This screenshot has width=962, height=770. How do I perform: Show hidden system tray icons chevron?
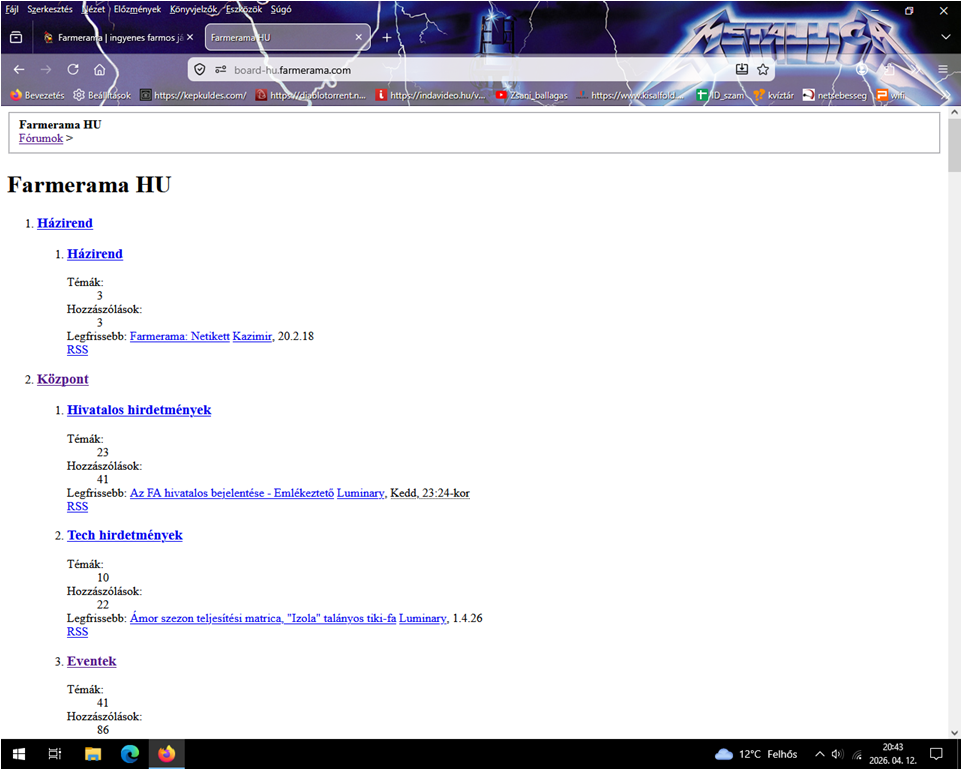[820, 754]
